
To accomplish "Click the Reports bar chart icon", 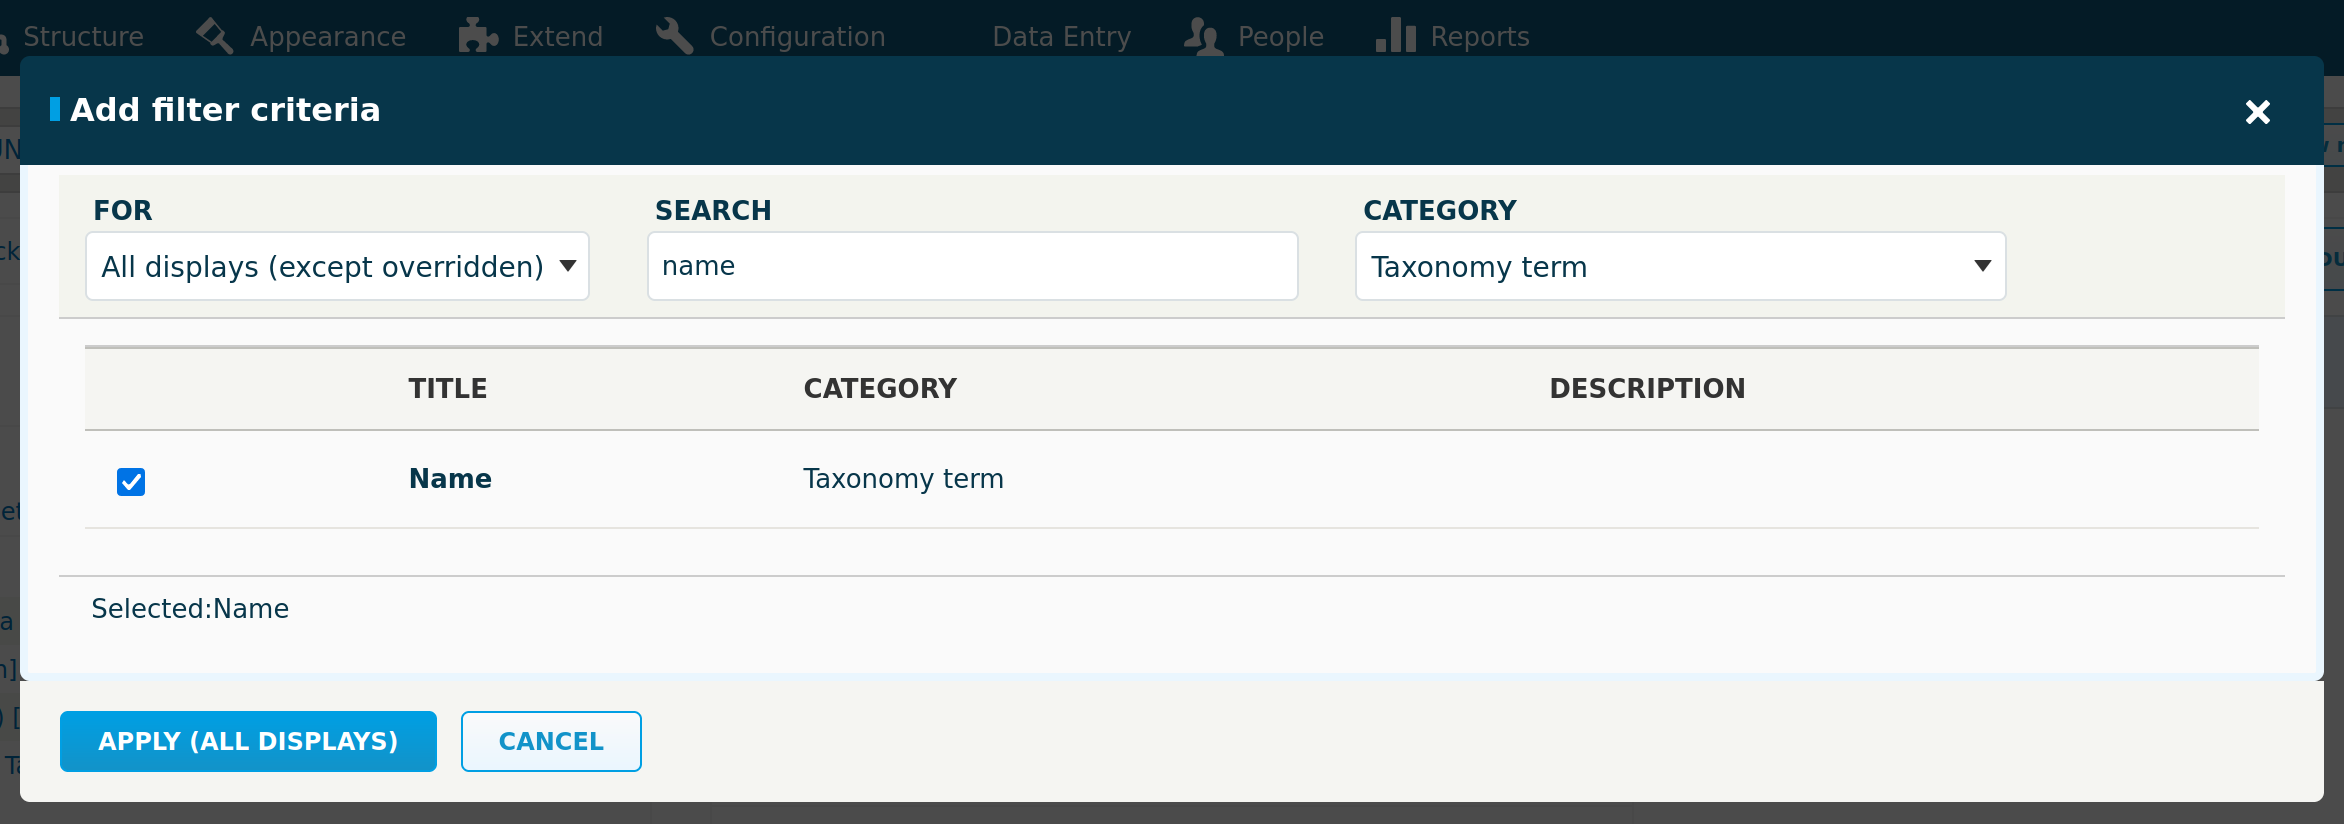I will pos(1396,35).
